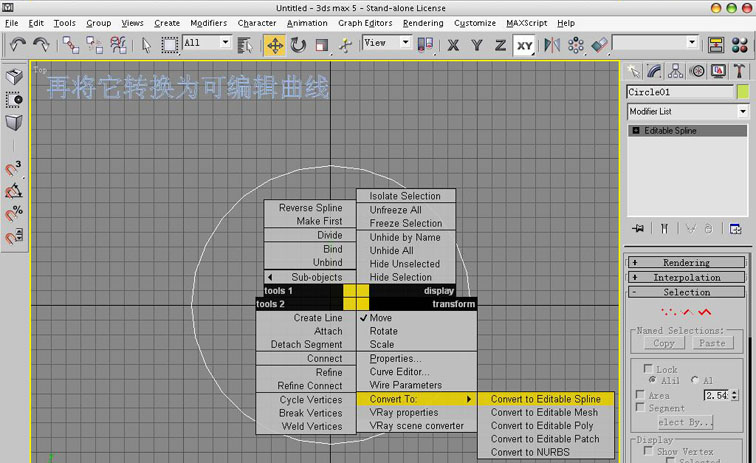Image resolution: width=756 pixels, height=463 pixels.
Task: Click the Mirror Selected Objects icon
Action: coord(552,45)
